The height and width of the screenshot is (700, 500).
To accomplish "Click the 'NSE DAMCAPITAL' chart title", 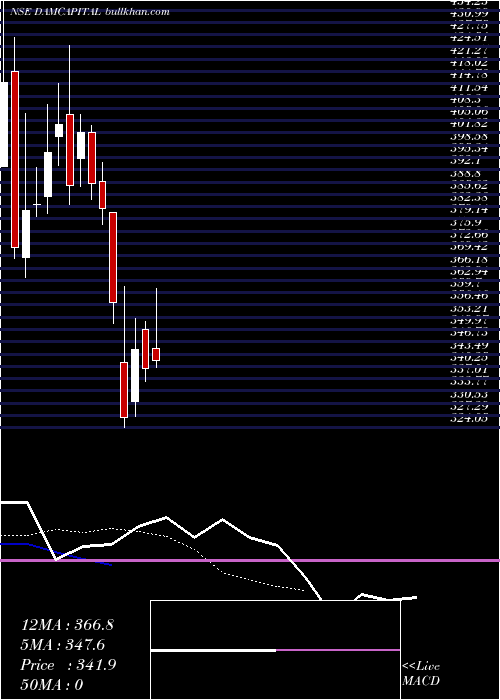I will pos(56,12).
